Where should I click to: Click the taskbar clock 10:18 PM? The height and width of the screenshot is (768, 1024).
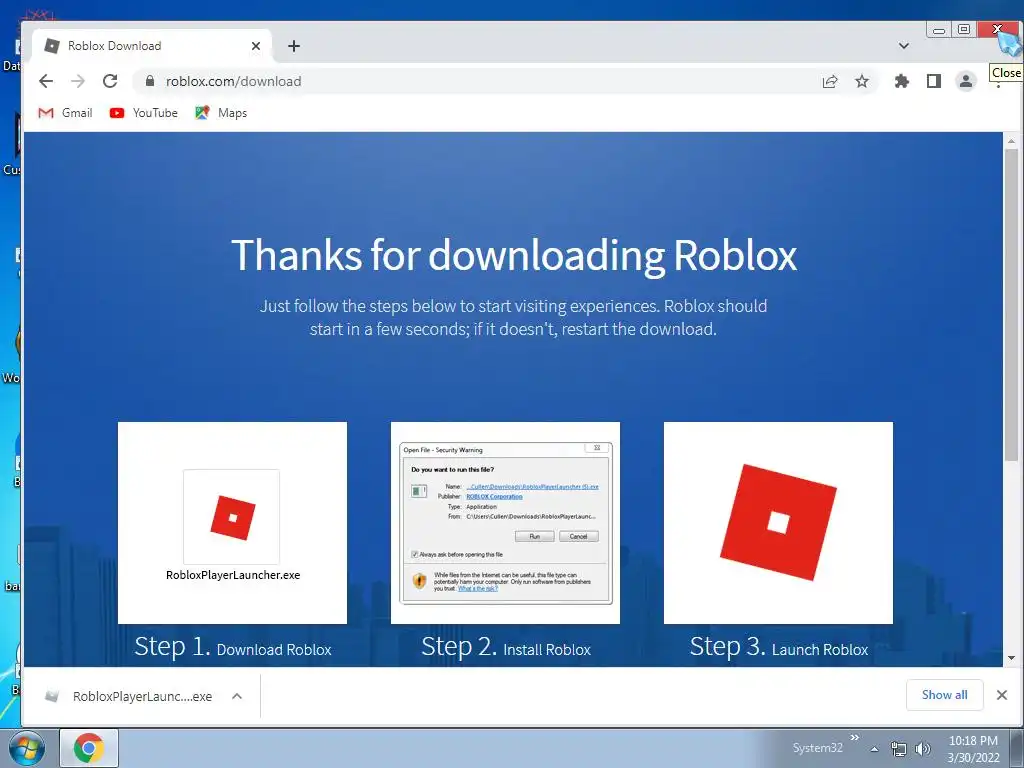pyautogui.click(x=973, y=749)
